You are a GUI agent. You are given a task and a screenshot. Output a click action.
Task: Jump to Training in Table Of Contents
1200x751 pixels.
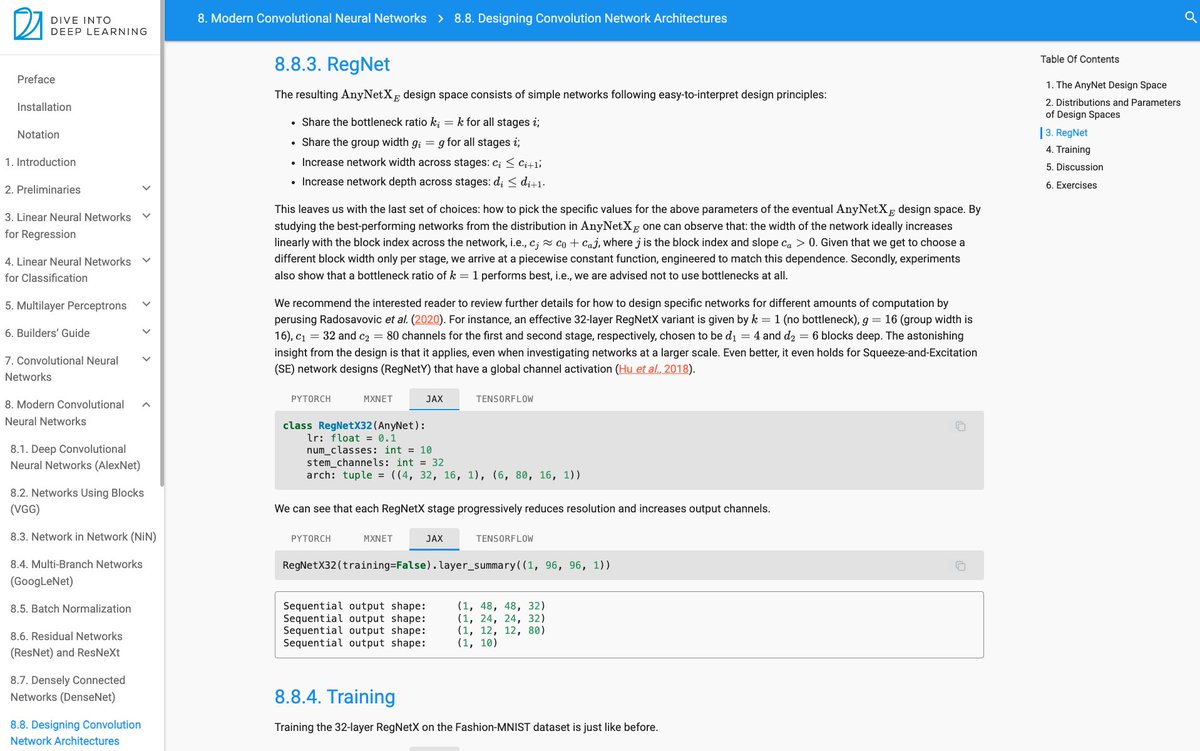pos(1068,149)
